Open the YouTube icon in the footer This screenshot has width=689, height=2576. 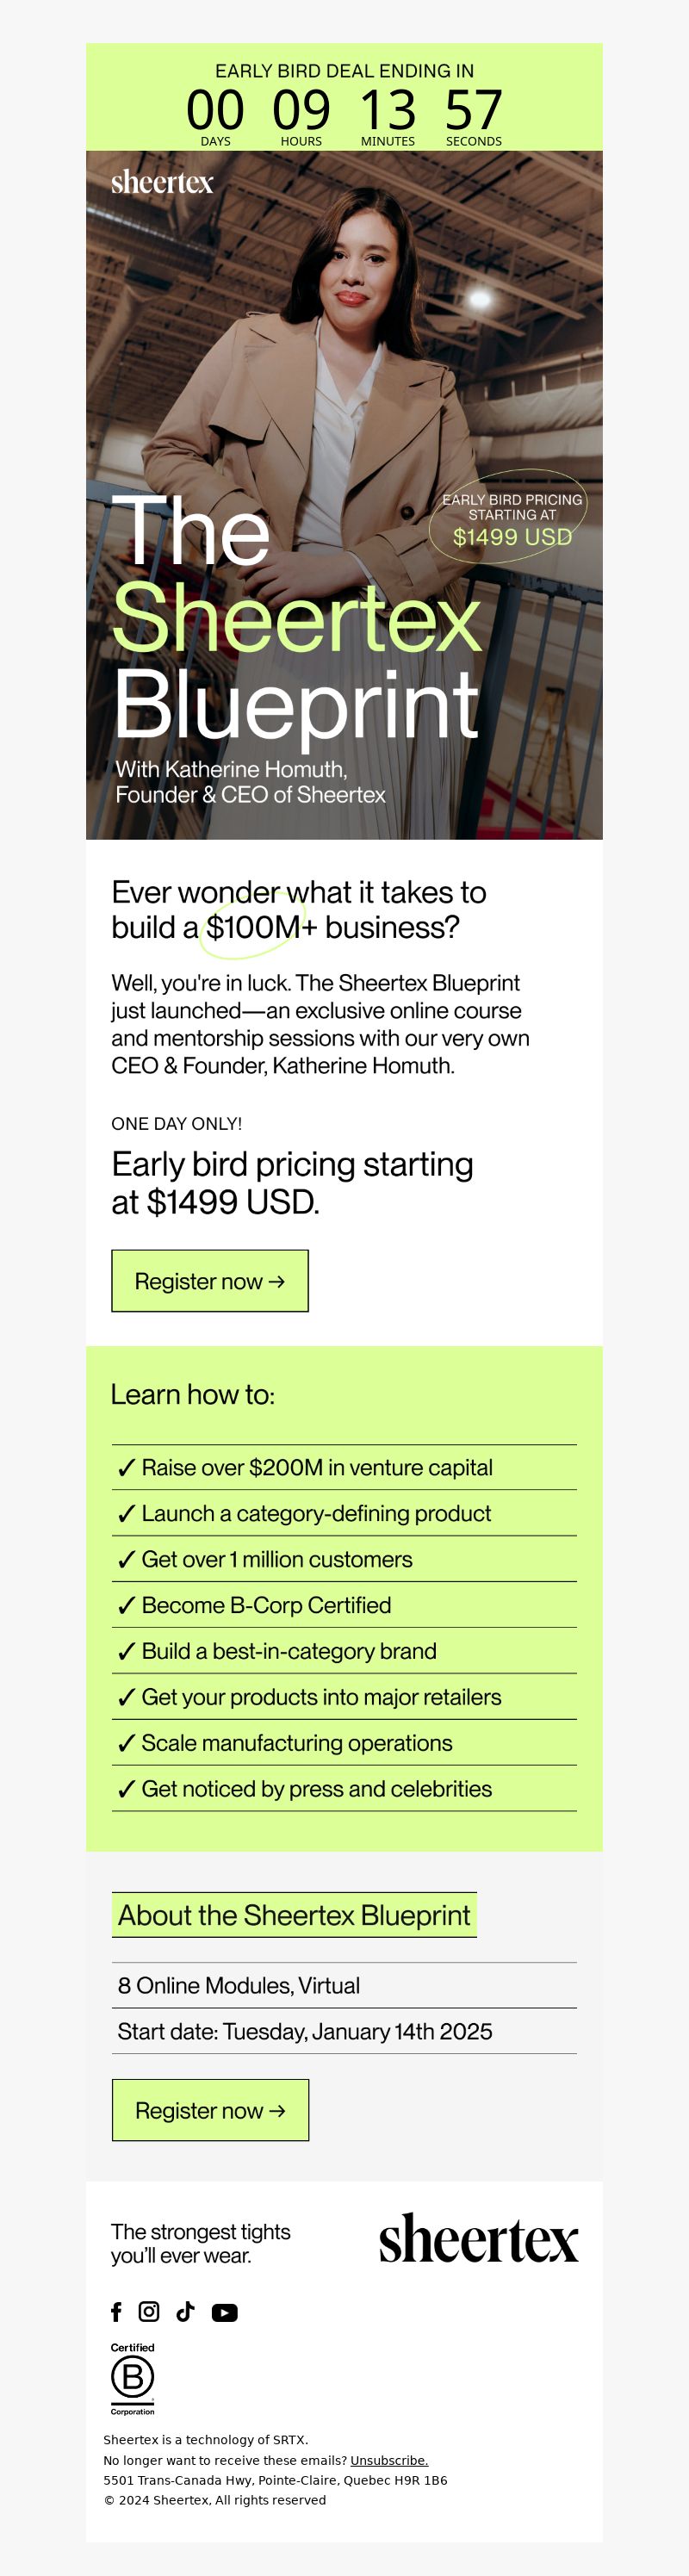(x=224, y=2312)
